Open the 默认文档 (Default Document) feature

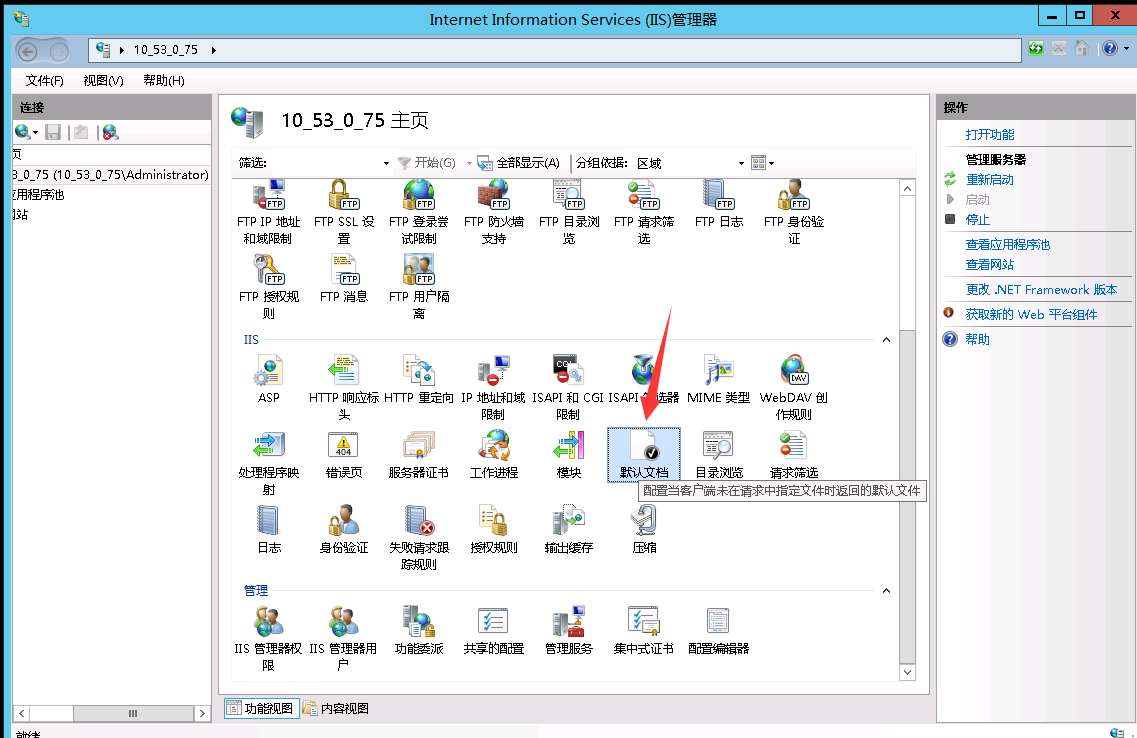point(643,453)
